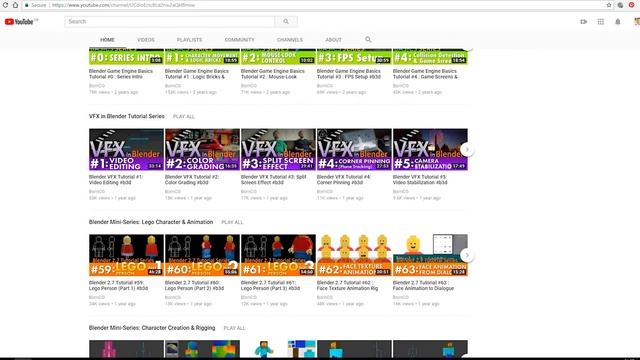Open title Blender Game Engine Basics Tutorial #4

tap(425, 74)
